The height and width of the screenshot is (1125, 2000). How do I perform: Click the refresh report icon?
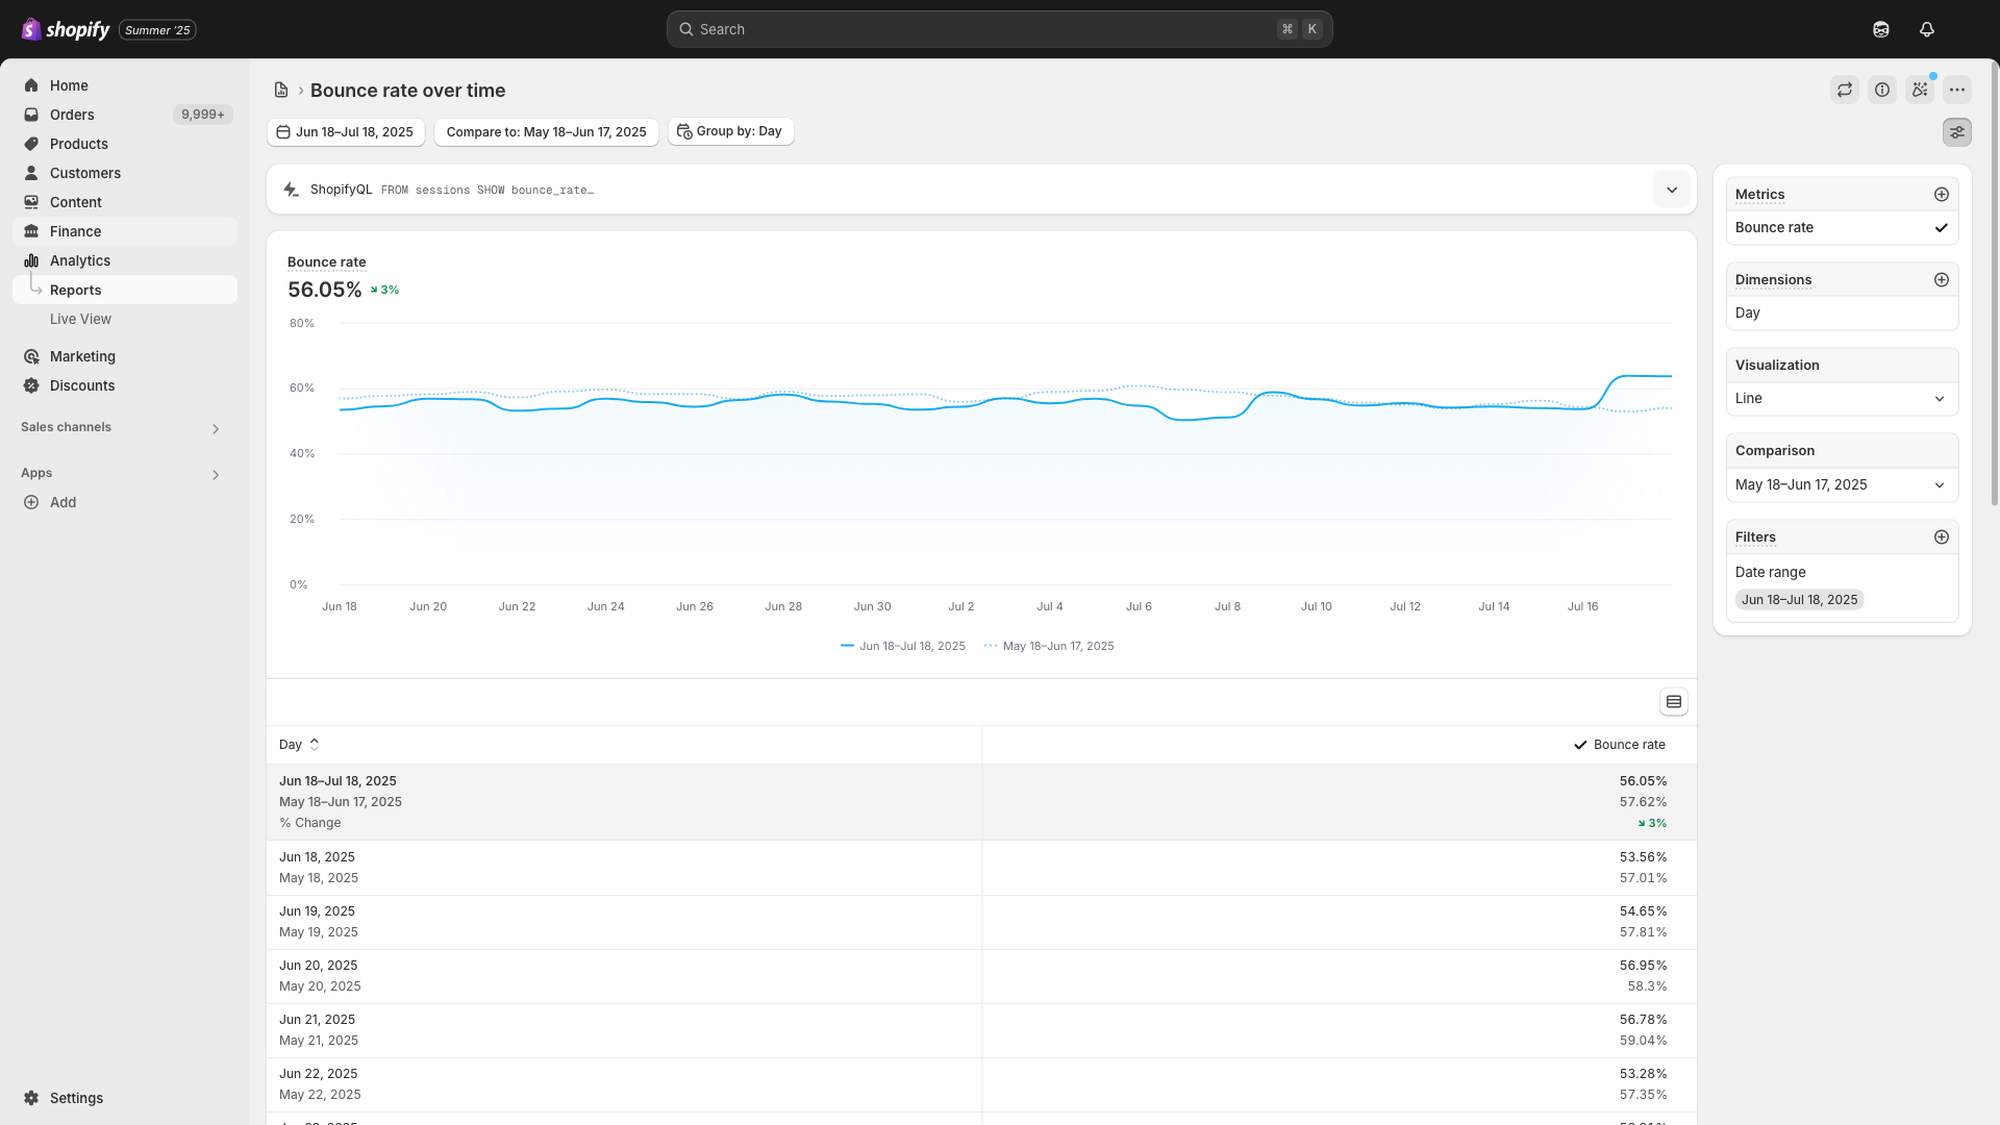(1845, 90)
